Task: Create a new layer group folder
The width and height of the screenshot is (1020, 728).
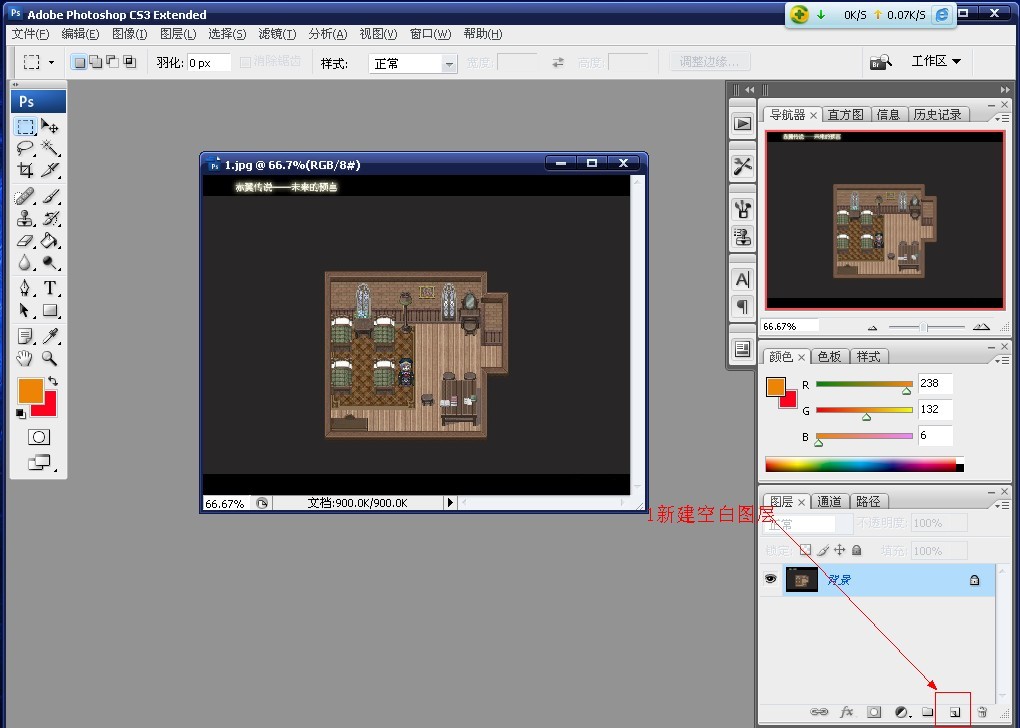Action: coord(928,712)
